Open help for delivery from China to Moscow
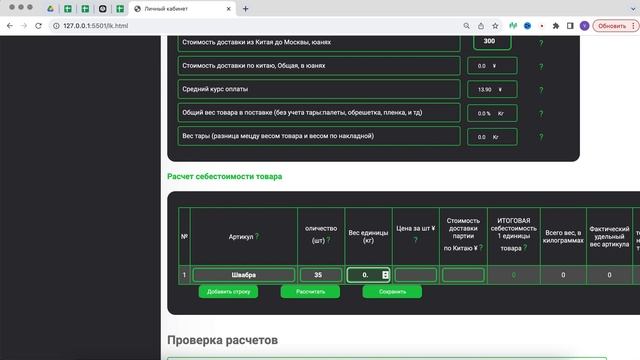 [541, 43]
